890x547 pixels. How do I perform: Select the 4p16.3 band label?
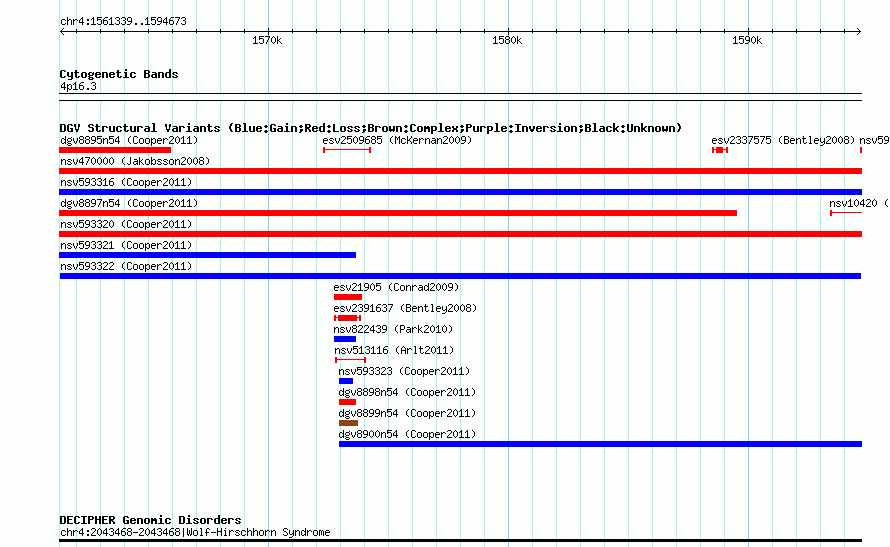pyautogui.click(x=78, y=86)
